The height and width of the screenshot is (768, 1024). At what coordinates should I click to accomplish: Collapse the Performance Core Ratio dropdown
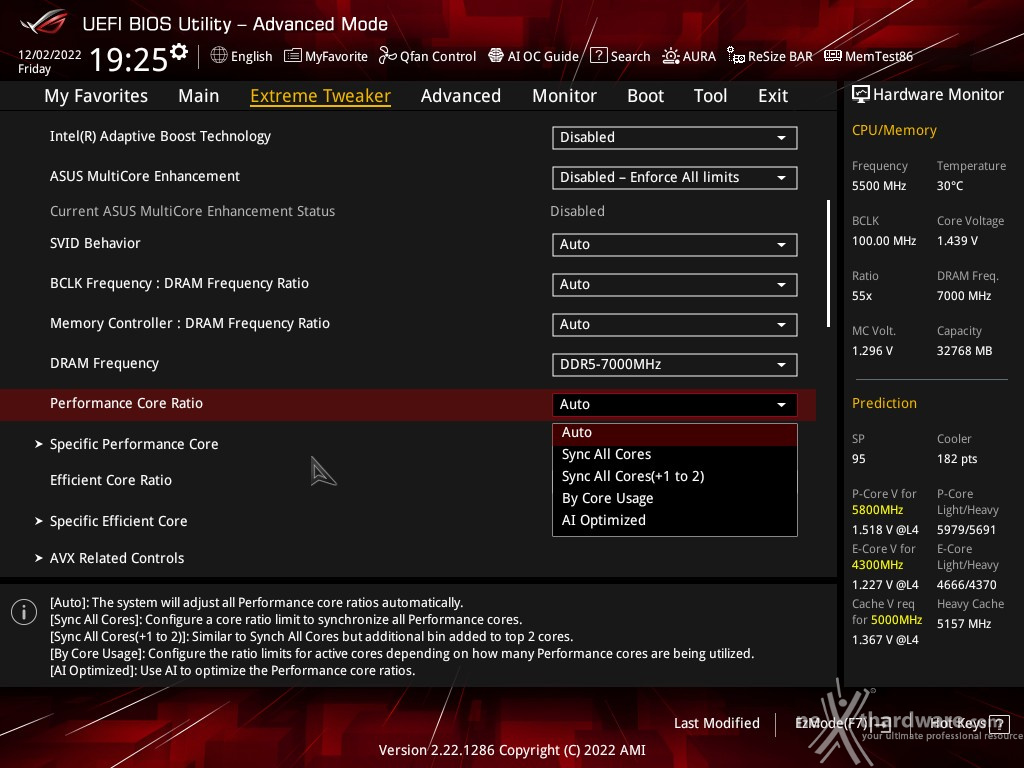pyautogui.click(x=675, y=404)
